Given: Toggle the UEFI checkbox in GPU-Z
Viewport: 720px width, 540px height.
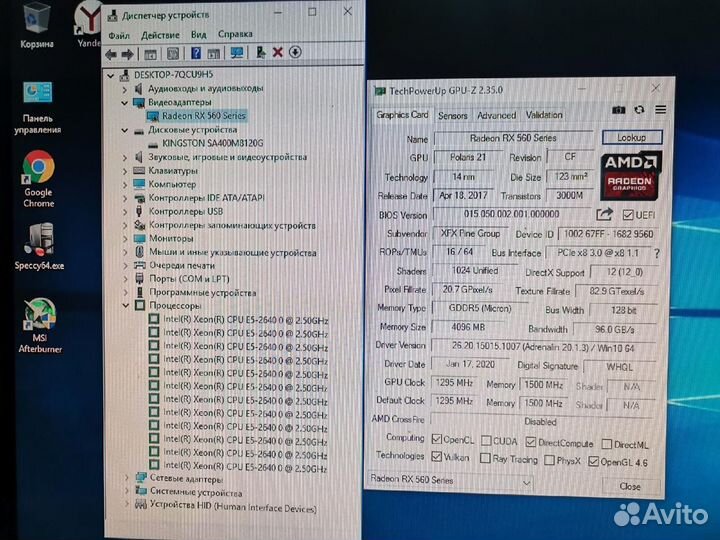Looking at the screenshot, I should (x=628, y=215).
